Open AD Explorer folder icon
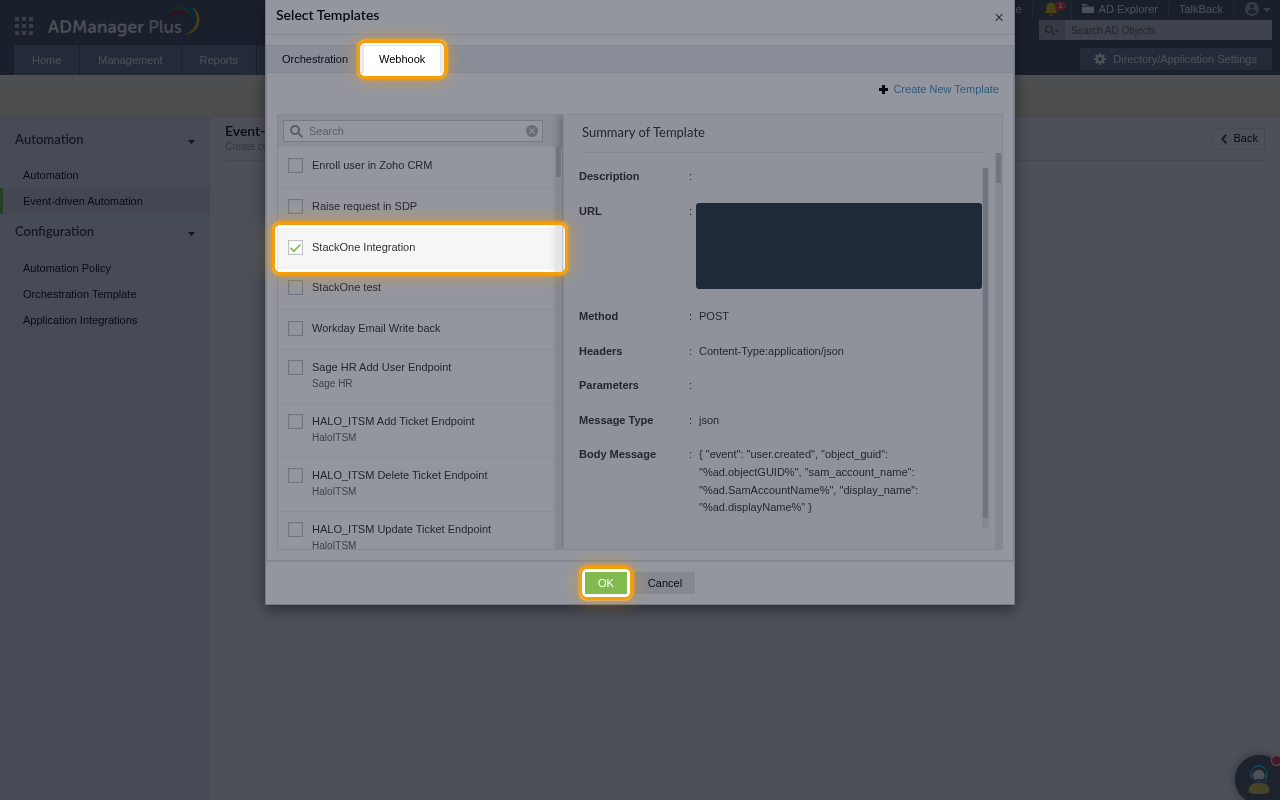This screenshot has width=1280, height=800. click(x=1088, y=9)
